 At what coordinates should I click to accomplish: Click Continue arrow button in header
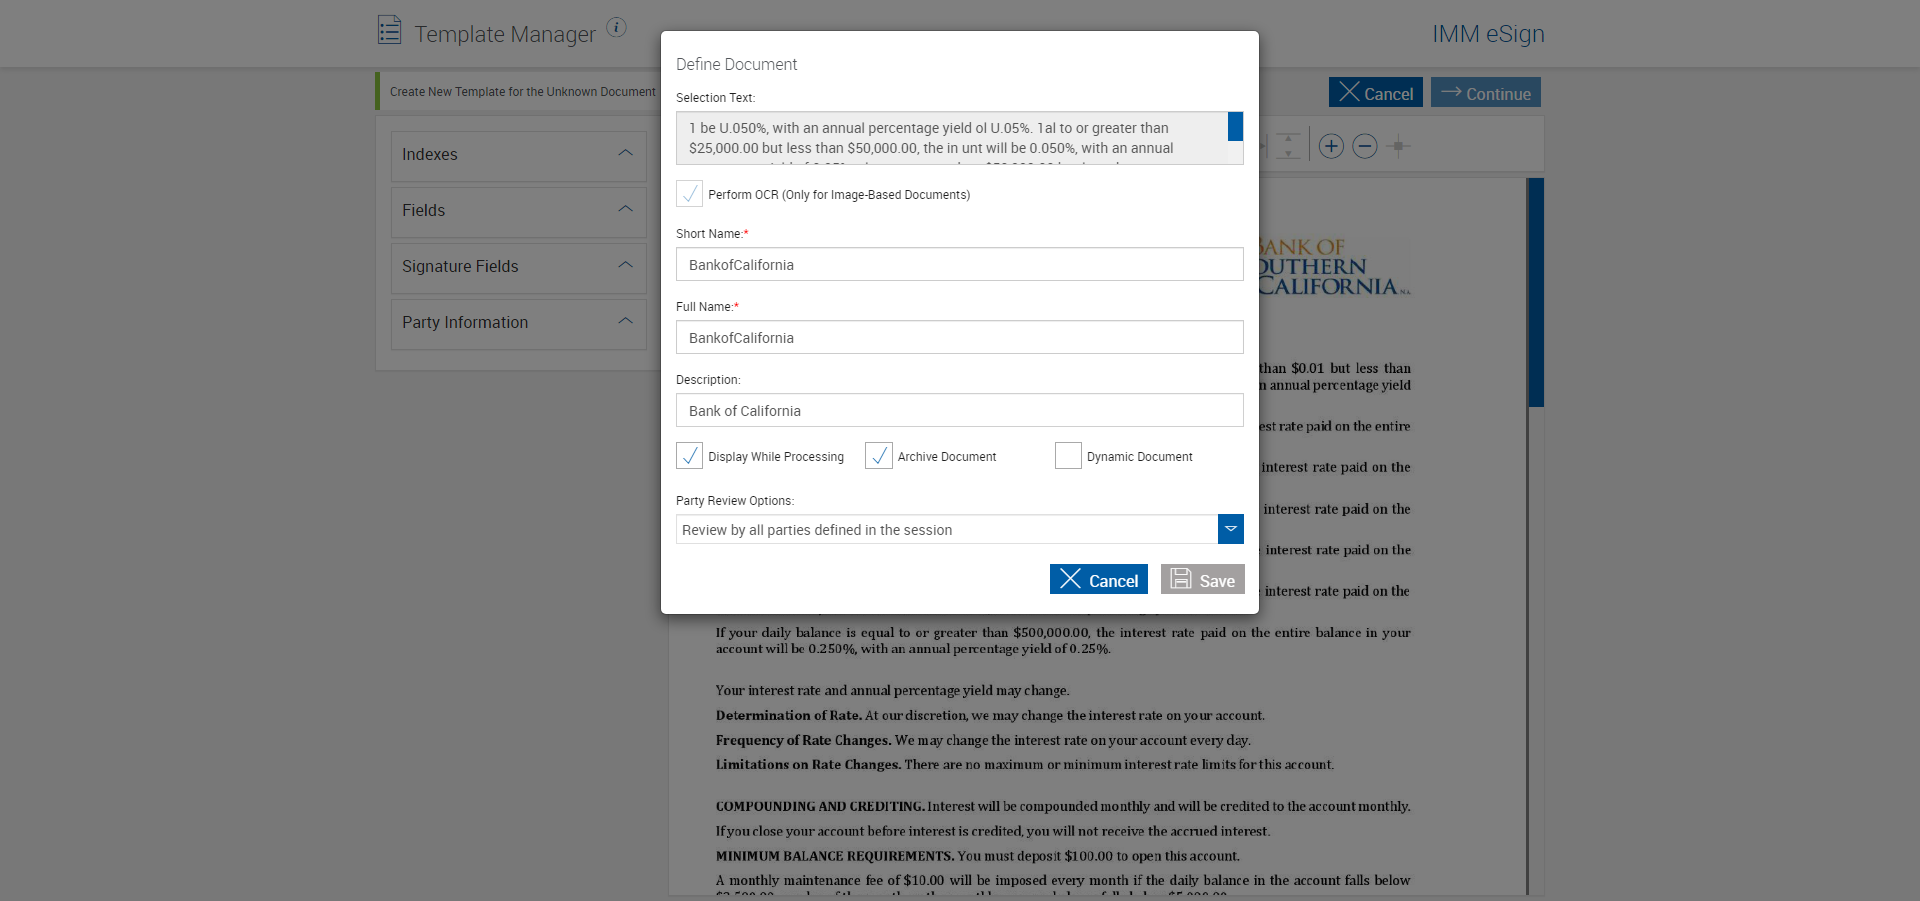pyautogui.click(x=1485, y=93)
